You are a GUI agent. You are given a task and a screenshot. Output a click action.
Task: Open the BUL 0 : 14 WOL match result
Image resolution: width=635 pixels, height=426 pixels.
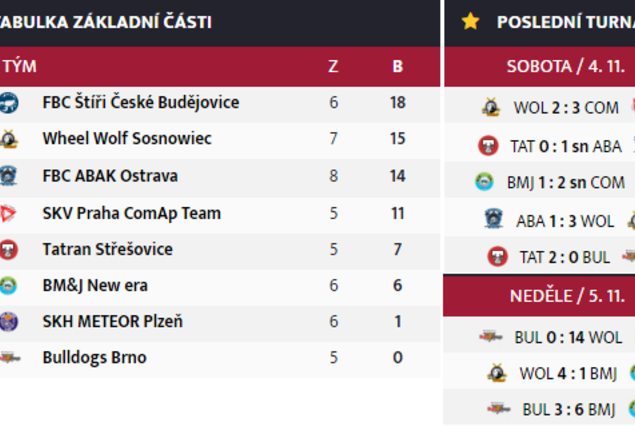[568, 337]
